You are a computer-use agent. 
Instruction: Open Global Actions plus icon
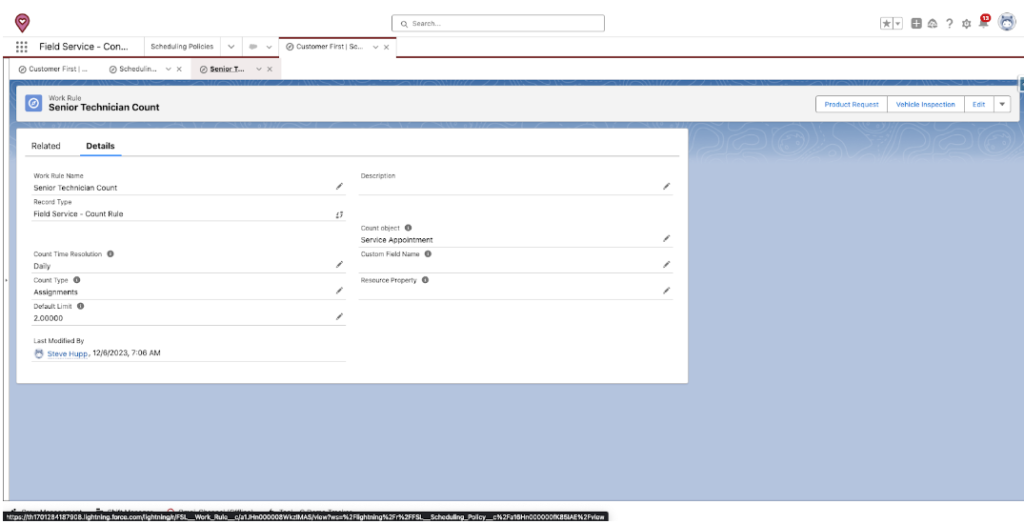click(916, 24)
